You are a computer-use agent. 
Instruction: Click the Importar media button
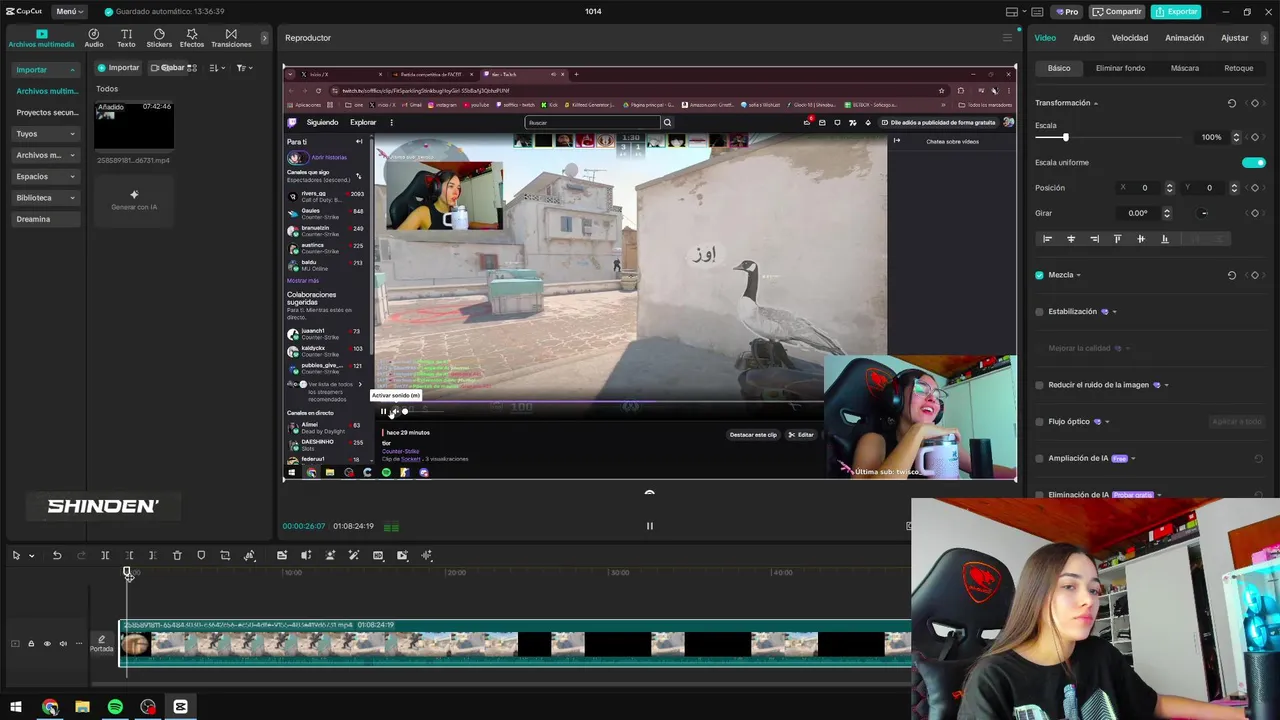tap(118, 68)
